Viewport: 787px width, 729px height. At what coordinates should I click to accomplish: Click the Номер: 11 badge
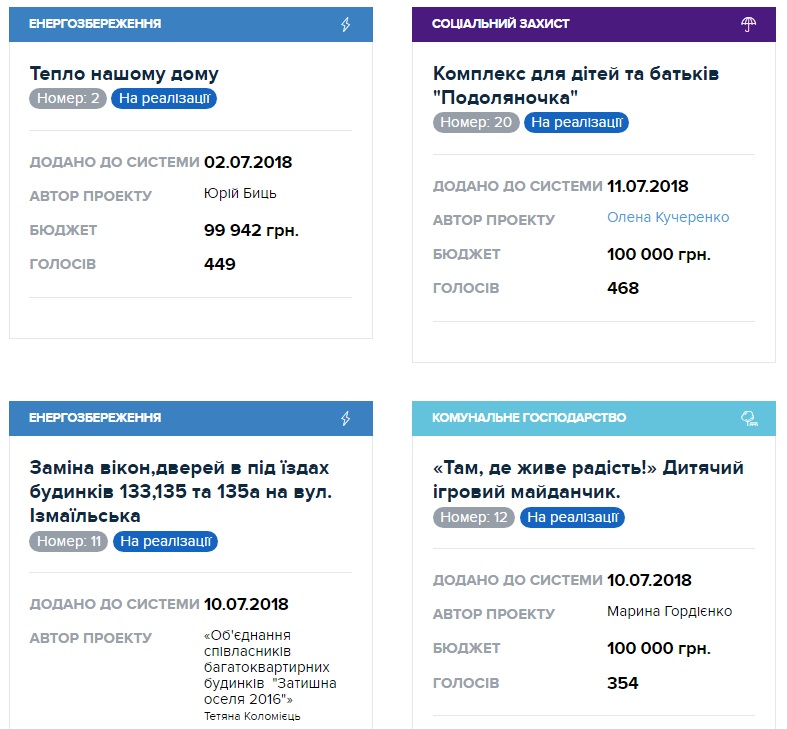[x=68, y=541]
